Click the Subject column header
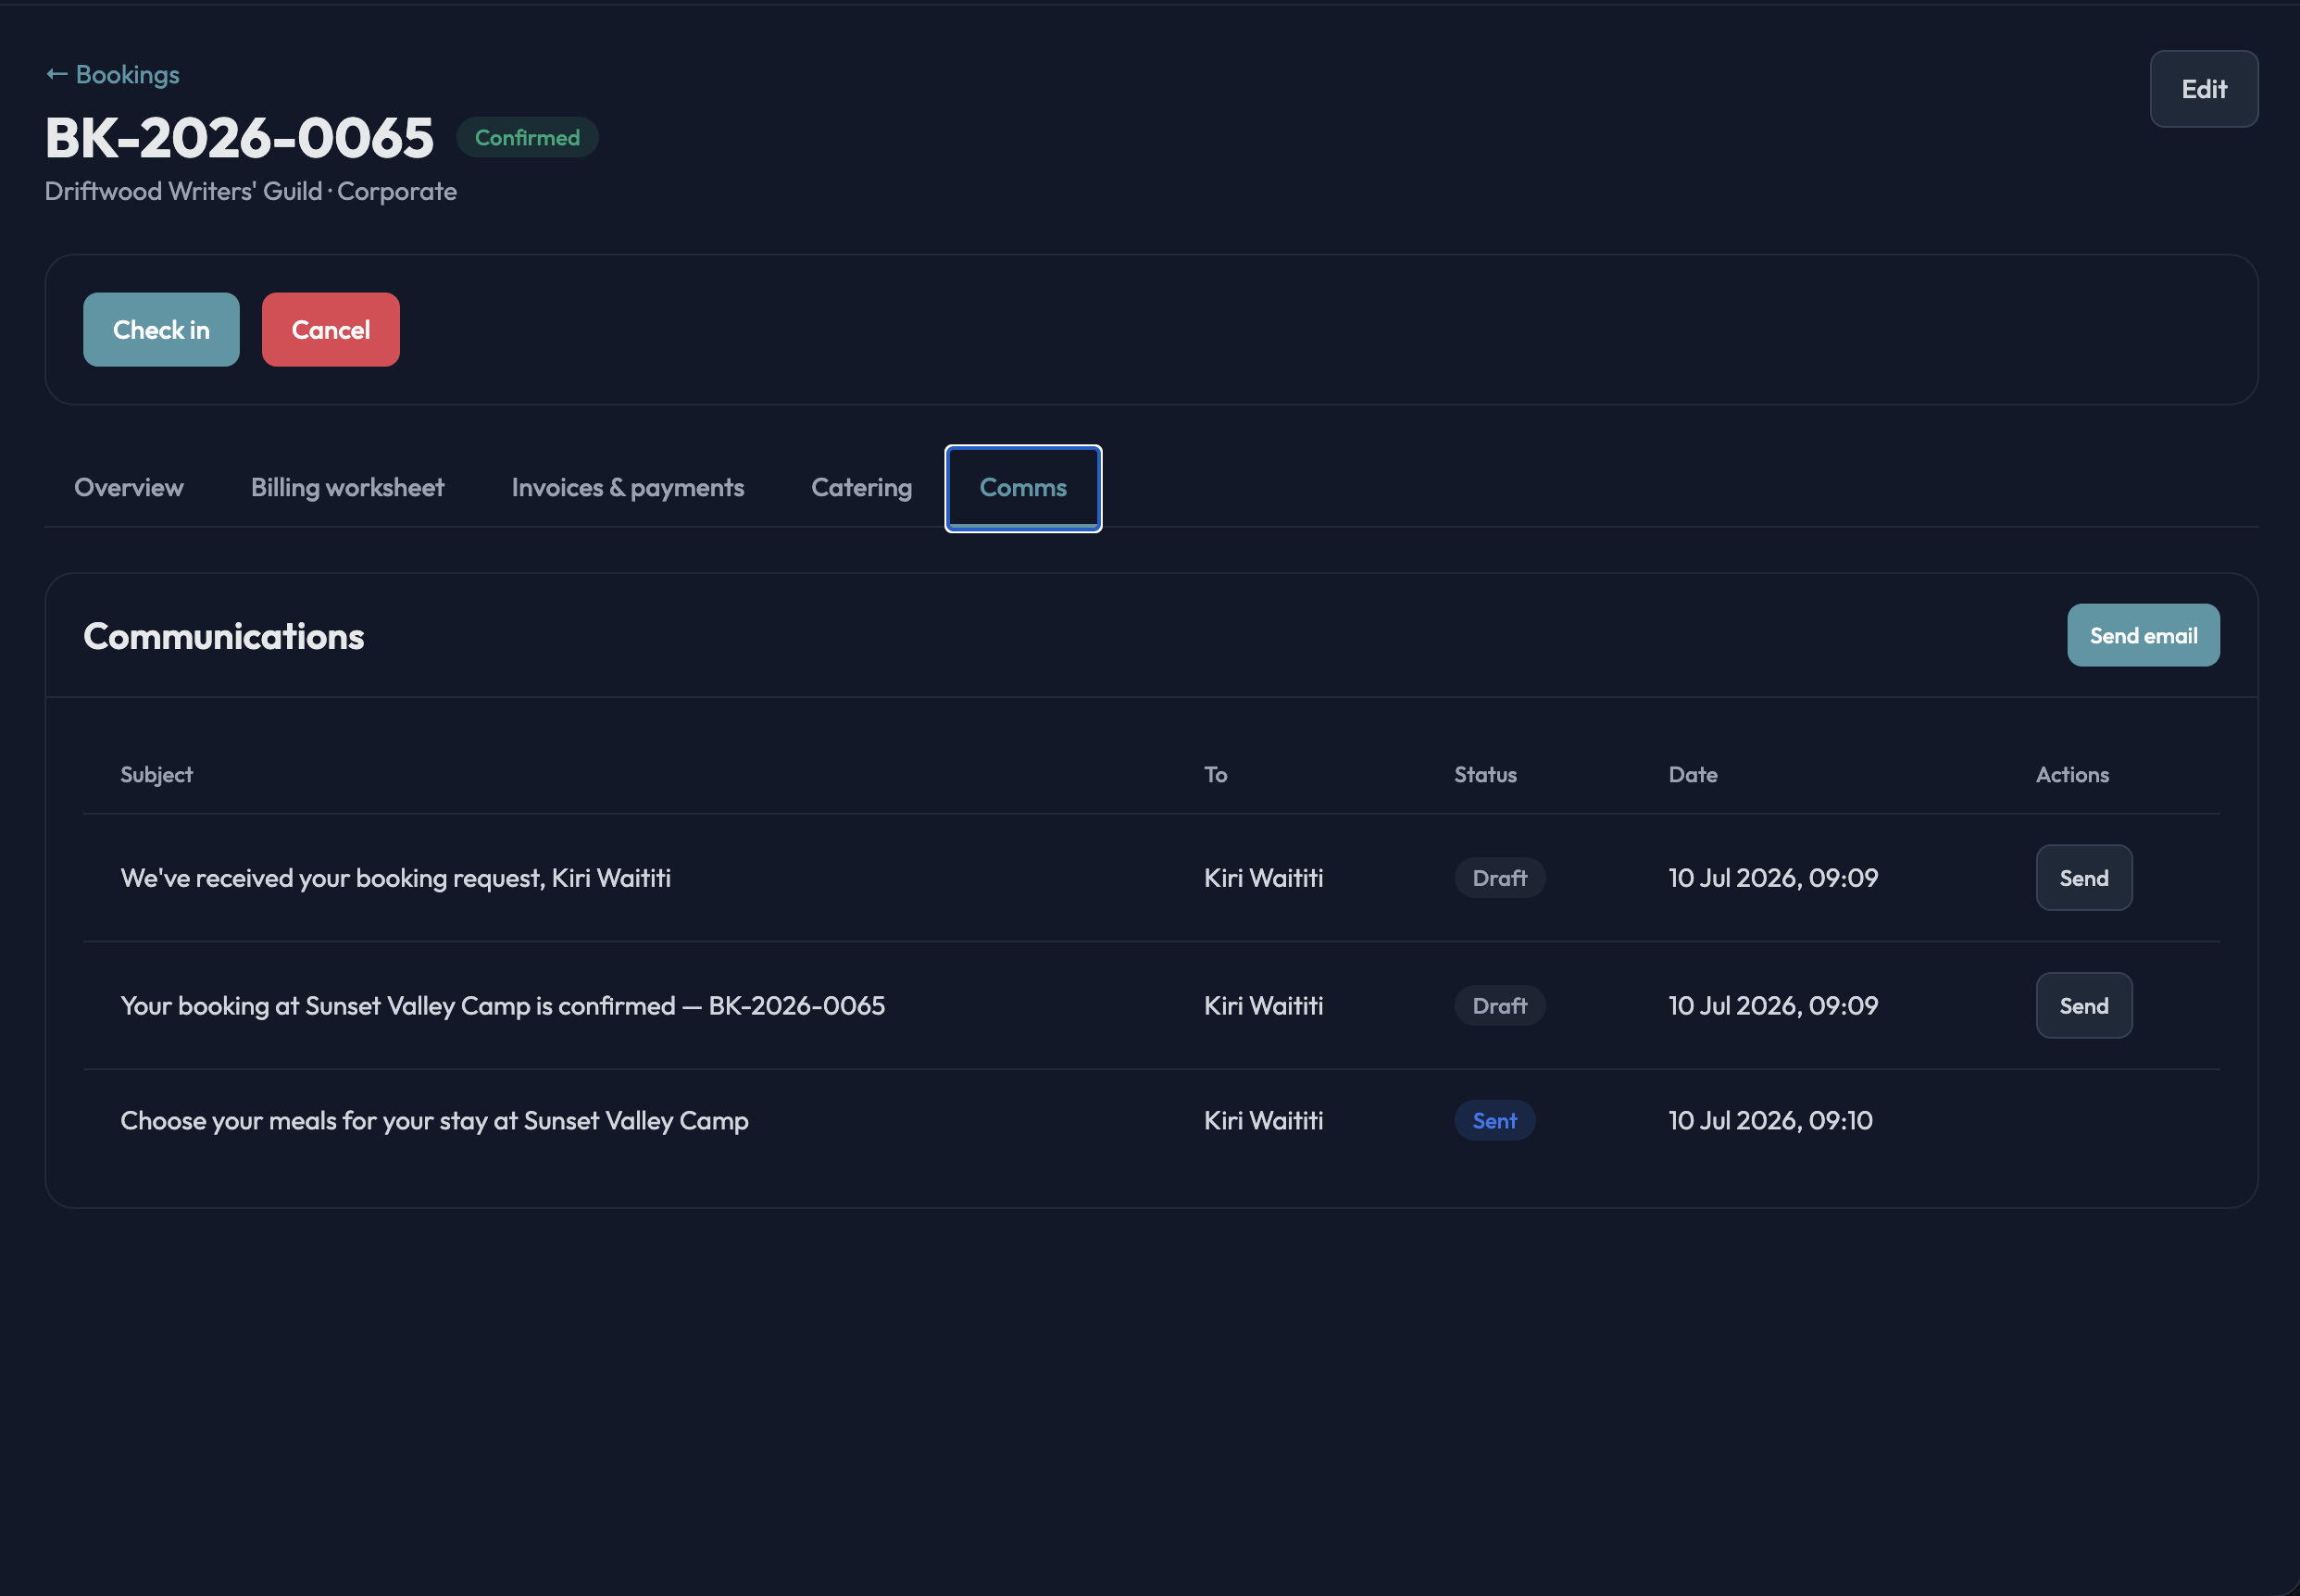The height and width of the screenshot is (1596, 2300). pos(156,775)
